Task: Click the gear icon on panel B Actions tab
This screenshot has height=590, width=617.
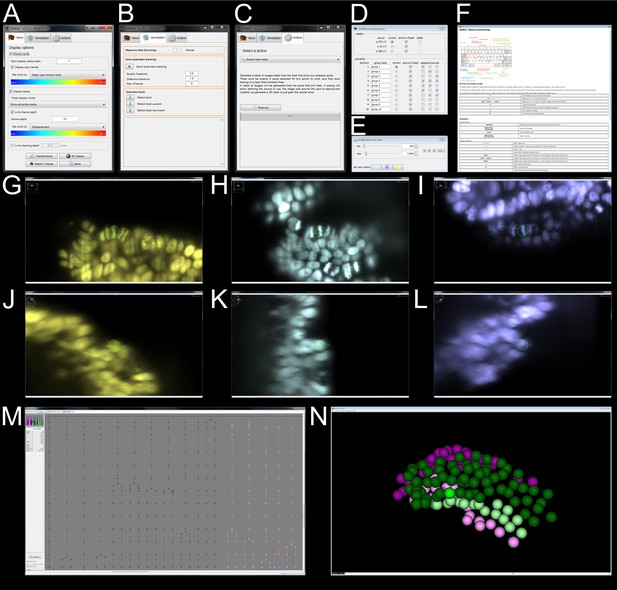Action: (172, 38)
